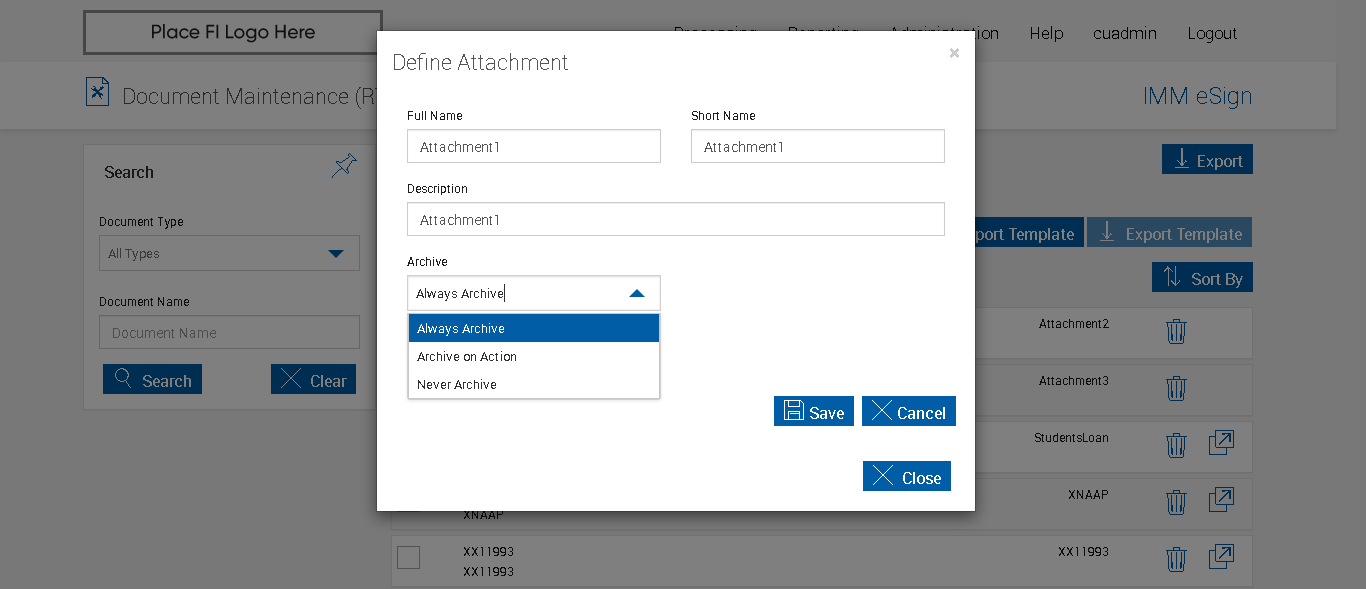The width and height of the screenshot is (1366, 589).
Task: Click trash icon in StudentsLoan row
Action: tap(1176, 444)
